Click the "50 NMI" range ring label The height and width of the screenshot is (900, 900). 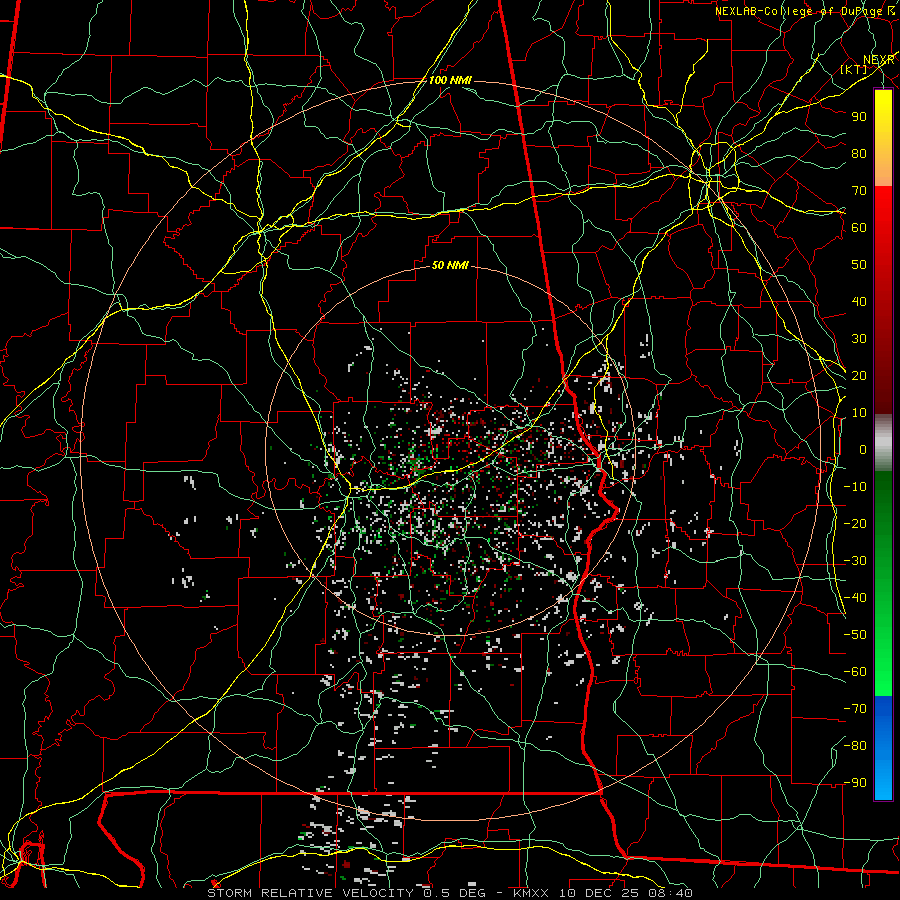click(x=450, y=265)
